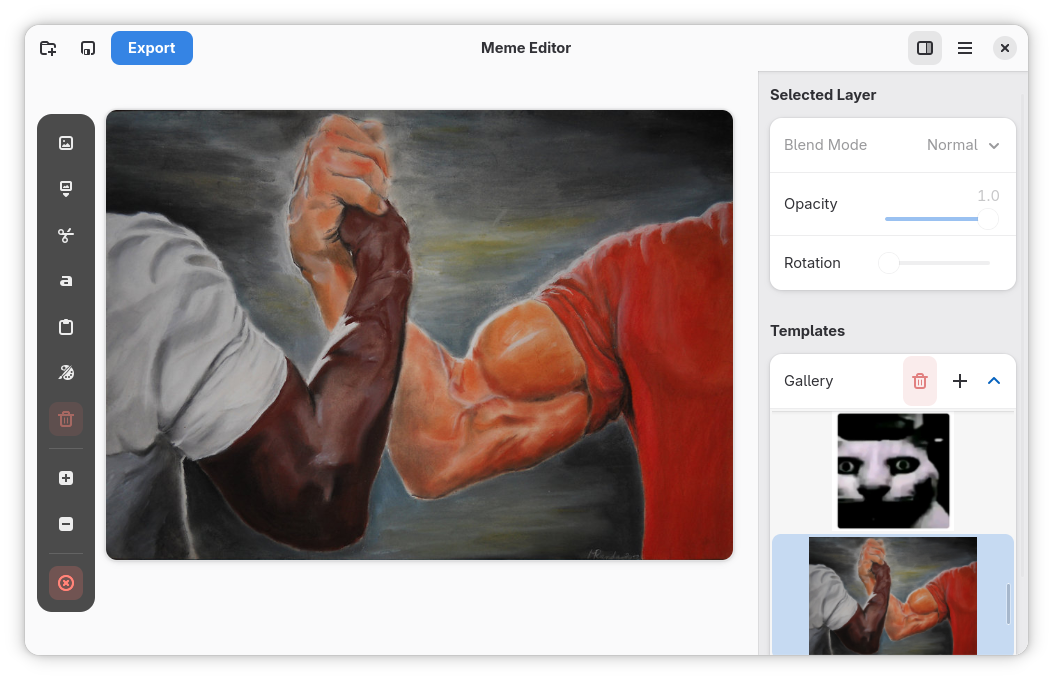Collapse the Gallery templates section

tap(994, 381)
